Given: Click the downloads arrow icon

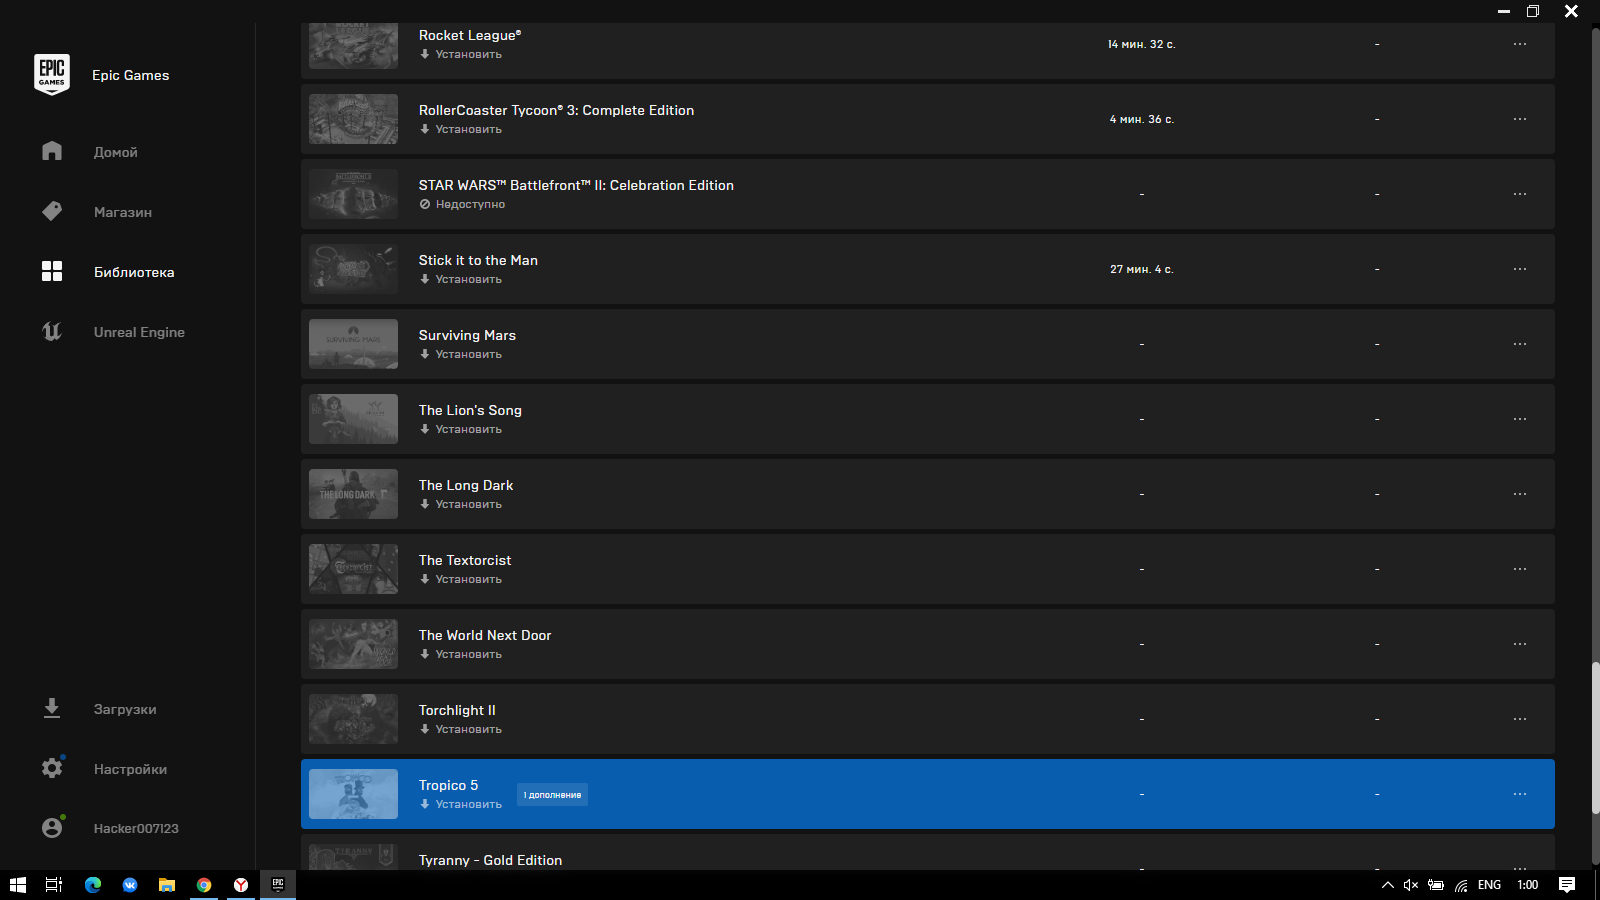Looking at the screenshot, I should pyautogui.click(x=52, y=708).
